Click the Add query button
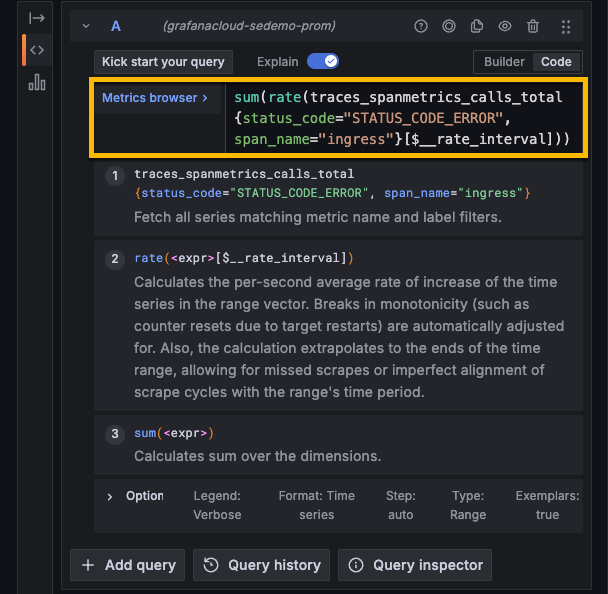This screenshot has width=608, height=594. pos(128,565)
